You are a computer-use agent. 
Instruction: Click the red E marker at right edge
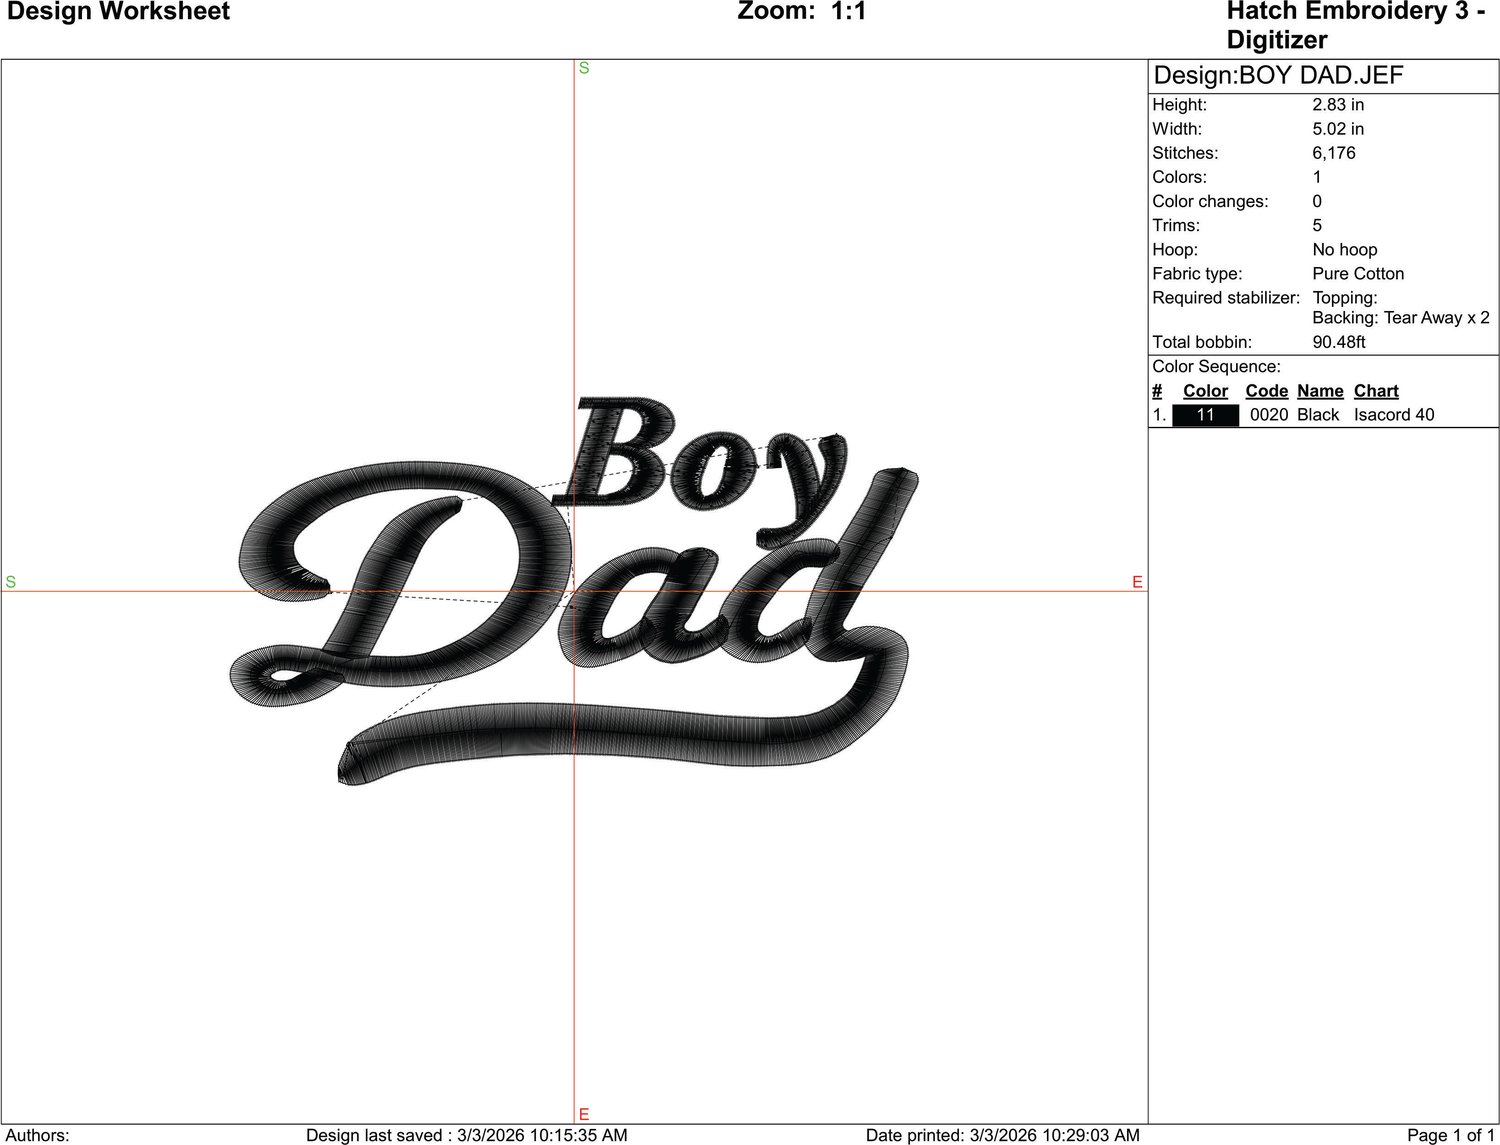pyautogui.click(x=1137, y=582)
